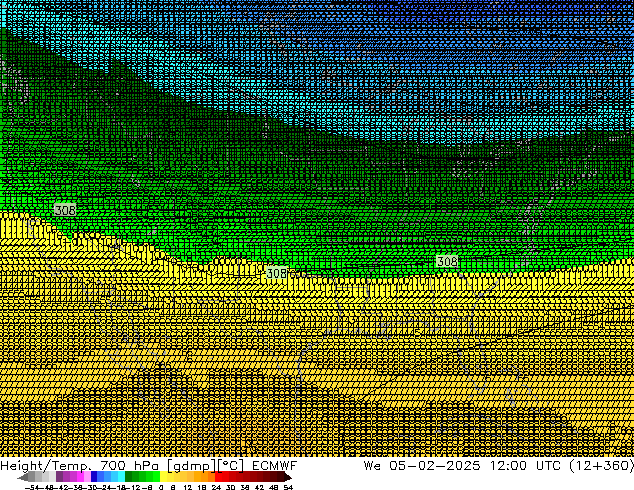
Task: Click the 308 contour label nearest ECMWF text
Action: 277,273
